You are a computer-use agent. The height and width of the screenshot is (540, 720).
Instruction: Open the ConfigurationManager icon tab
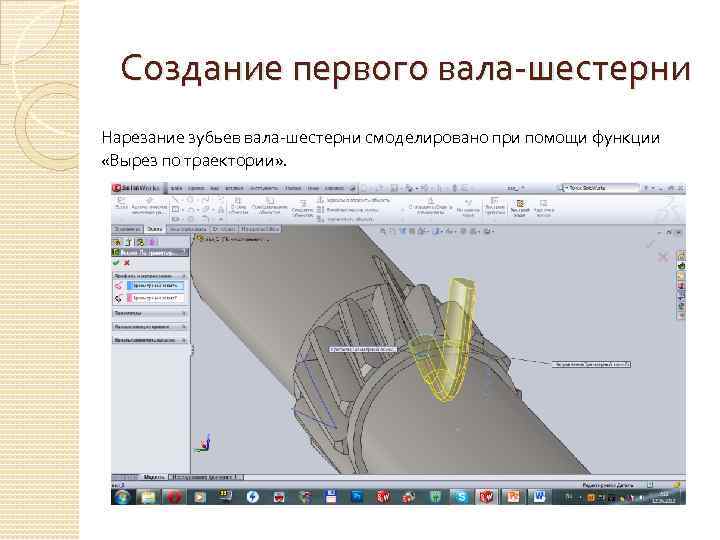pos(141,242)
